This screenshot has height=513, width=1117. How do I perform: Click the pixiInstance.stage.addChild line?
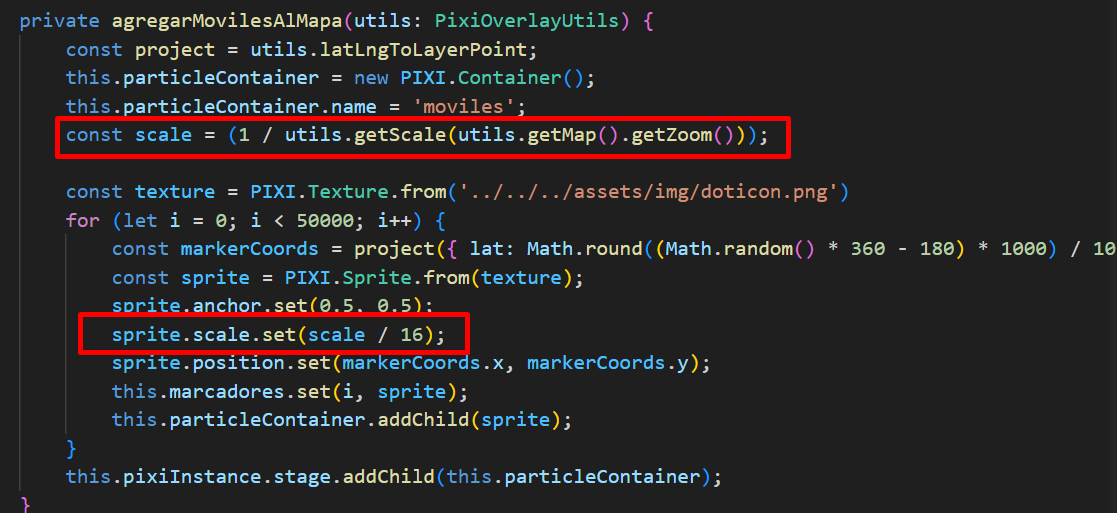pyautogui.click(x=394, y=477)
